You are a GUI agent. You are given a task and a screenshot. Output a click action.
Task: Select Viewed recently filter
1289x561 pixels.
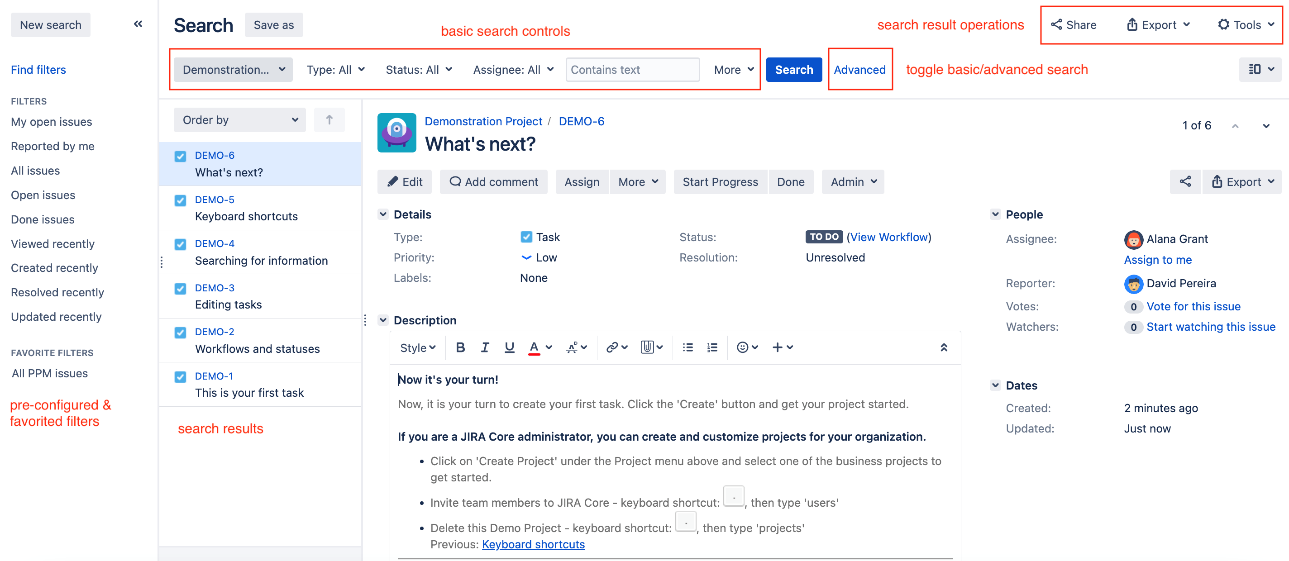(x=53, y=244)
